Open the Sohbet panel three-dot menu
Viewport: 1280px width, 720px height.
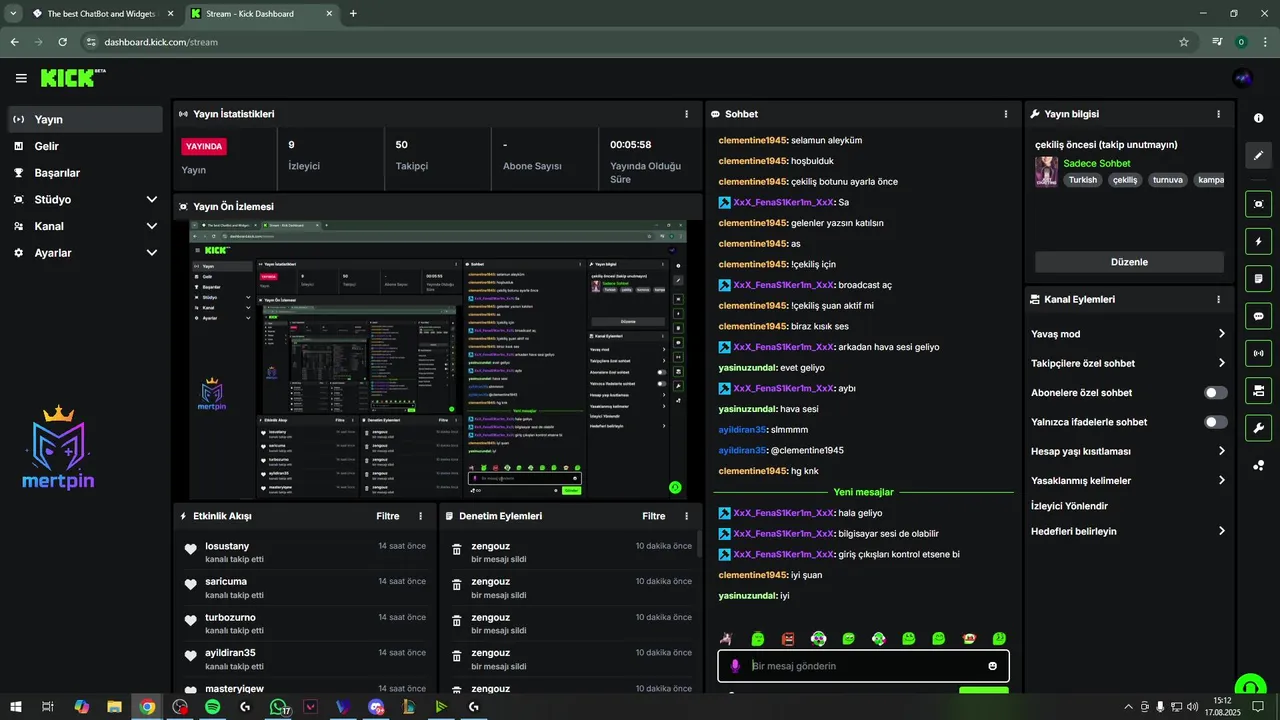pos(1006,114)
